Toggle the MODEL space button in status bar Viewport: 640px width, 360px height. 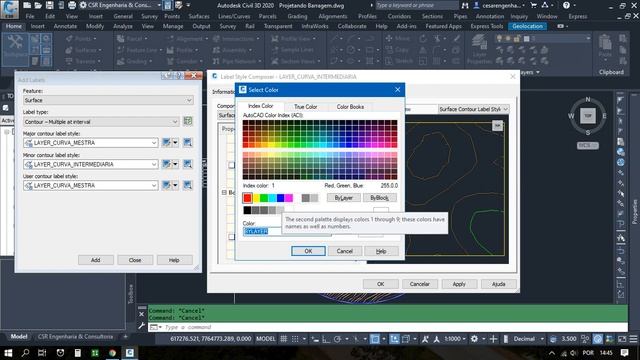tap(266, 339)
